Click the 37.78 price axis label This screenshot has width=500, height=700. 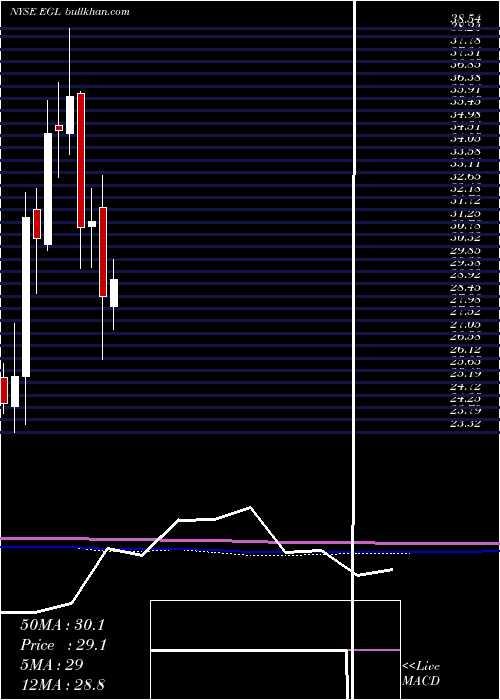pos(466,41)
